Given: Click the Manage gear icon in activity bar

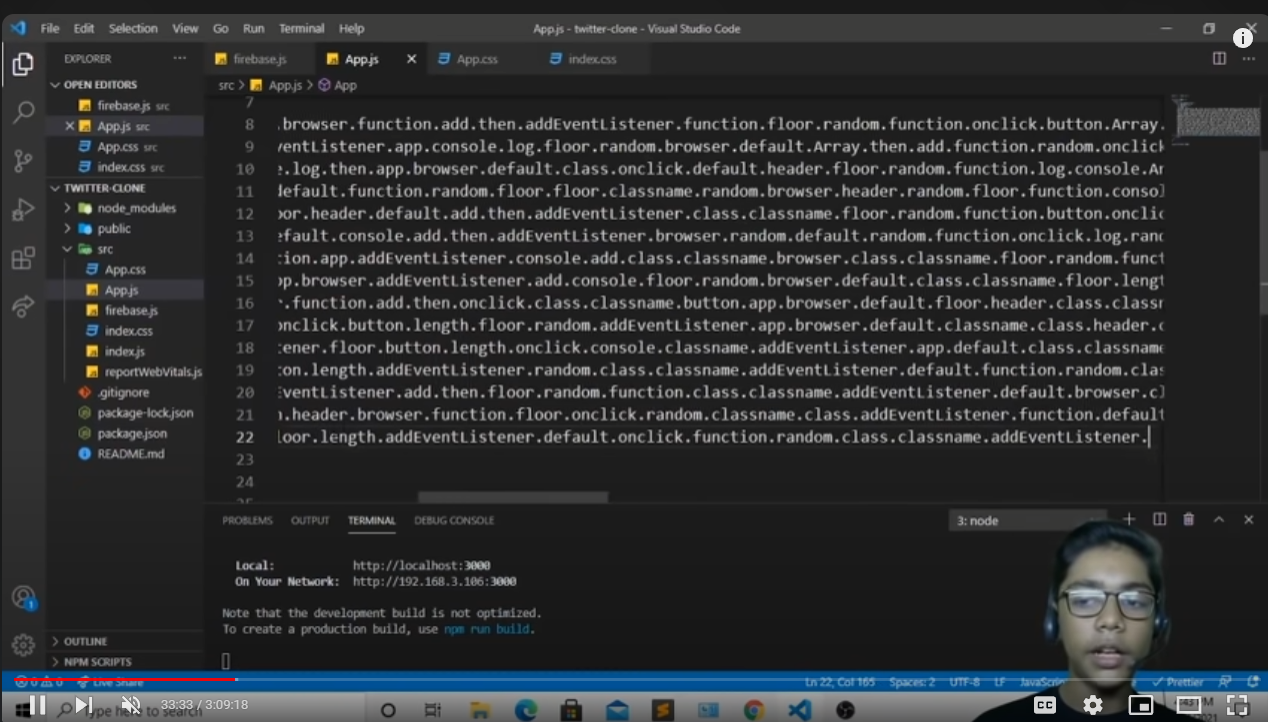Looking at the screenshot, I should (x=23, y=645).
